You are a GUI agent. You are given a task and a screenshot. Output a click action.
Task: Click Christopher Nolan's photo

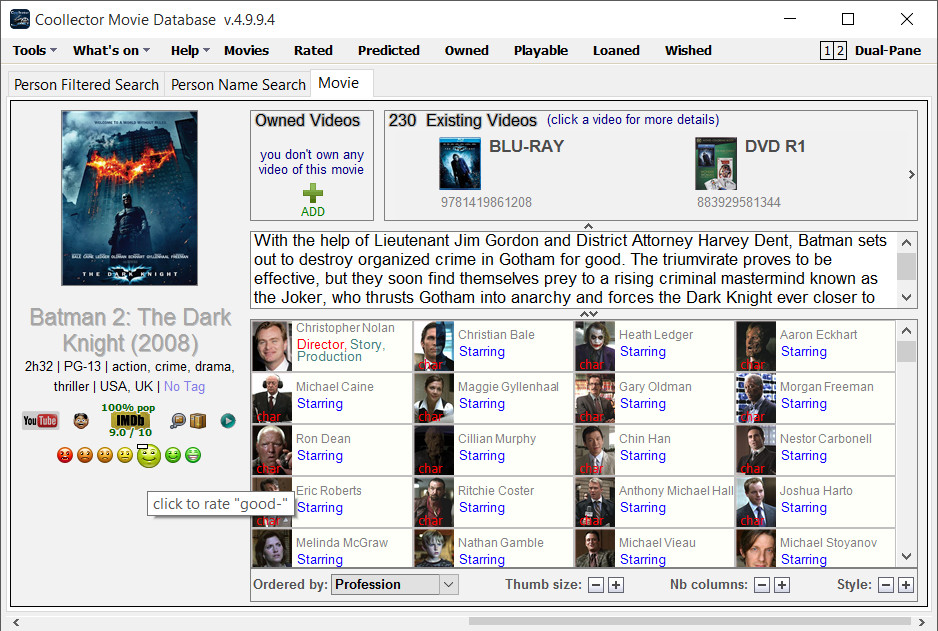pos(272,346)
